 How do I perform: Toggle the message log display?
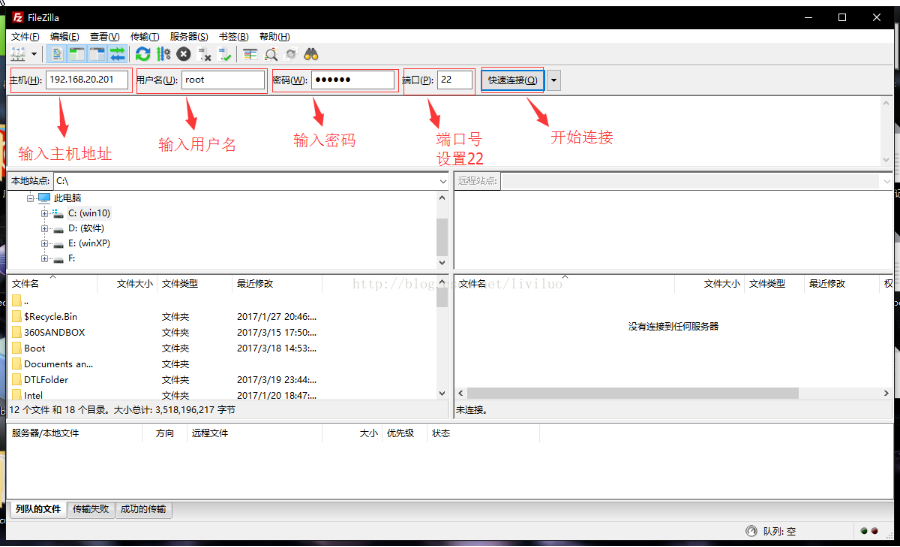57,55
